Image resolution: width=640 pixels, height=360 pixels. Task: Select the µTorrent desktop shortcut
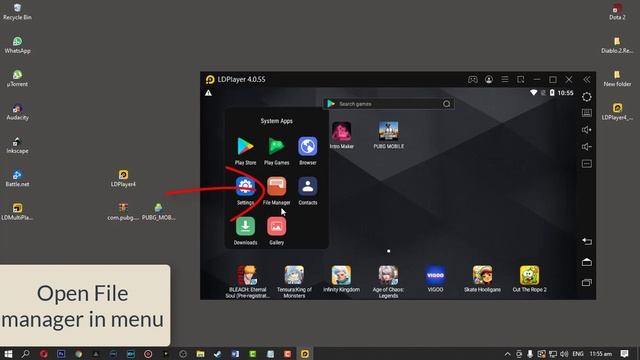pyautogui.click(x=17, y=78)
